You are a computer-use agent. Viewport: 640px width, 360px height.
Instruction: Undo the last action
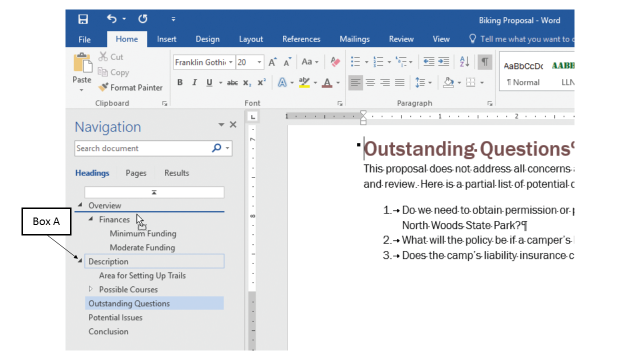pos(111,19)
